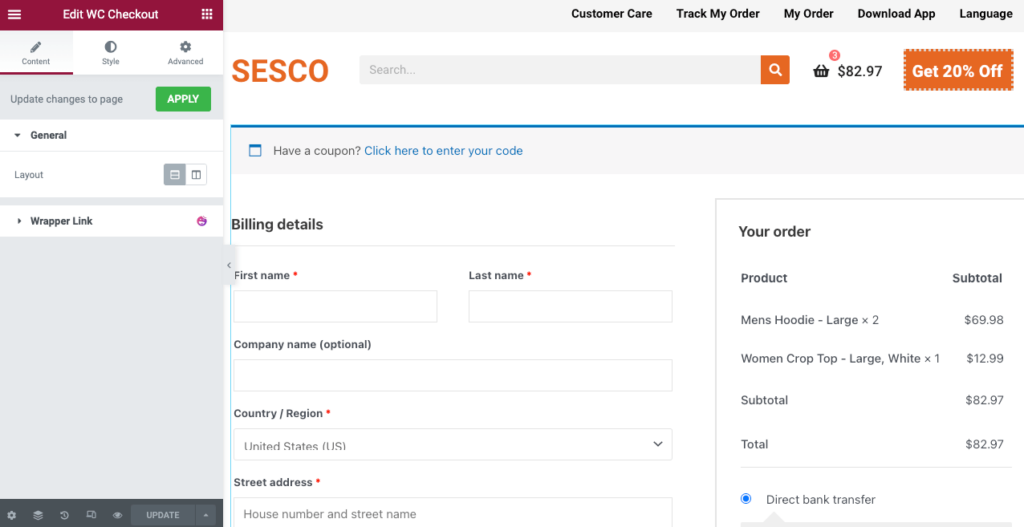Open the shopping basket cart icon
1024x527 pixels.
coord(821,71)
